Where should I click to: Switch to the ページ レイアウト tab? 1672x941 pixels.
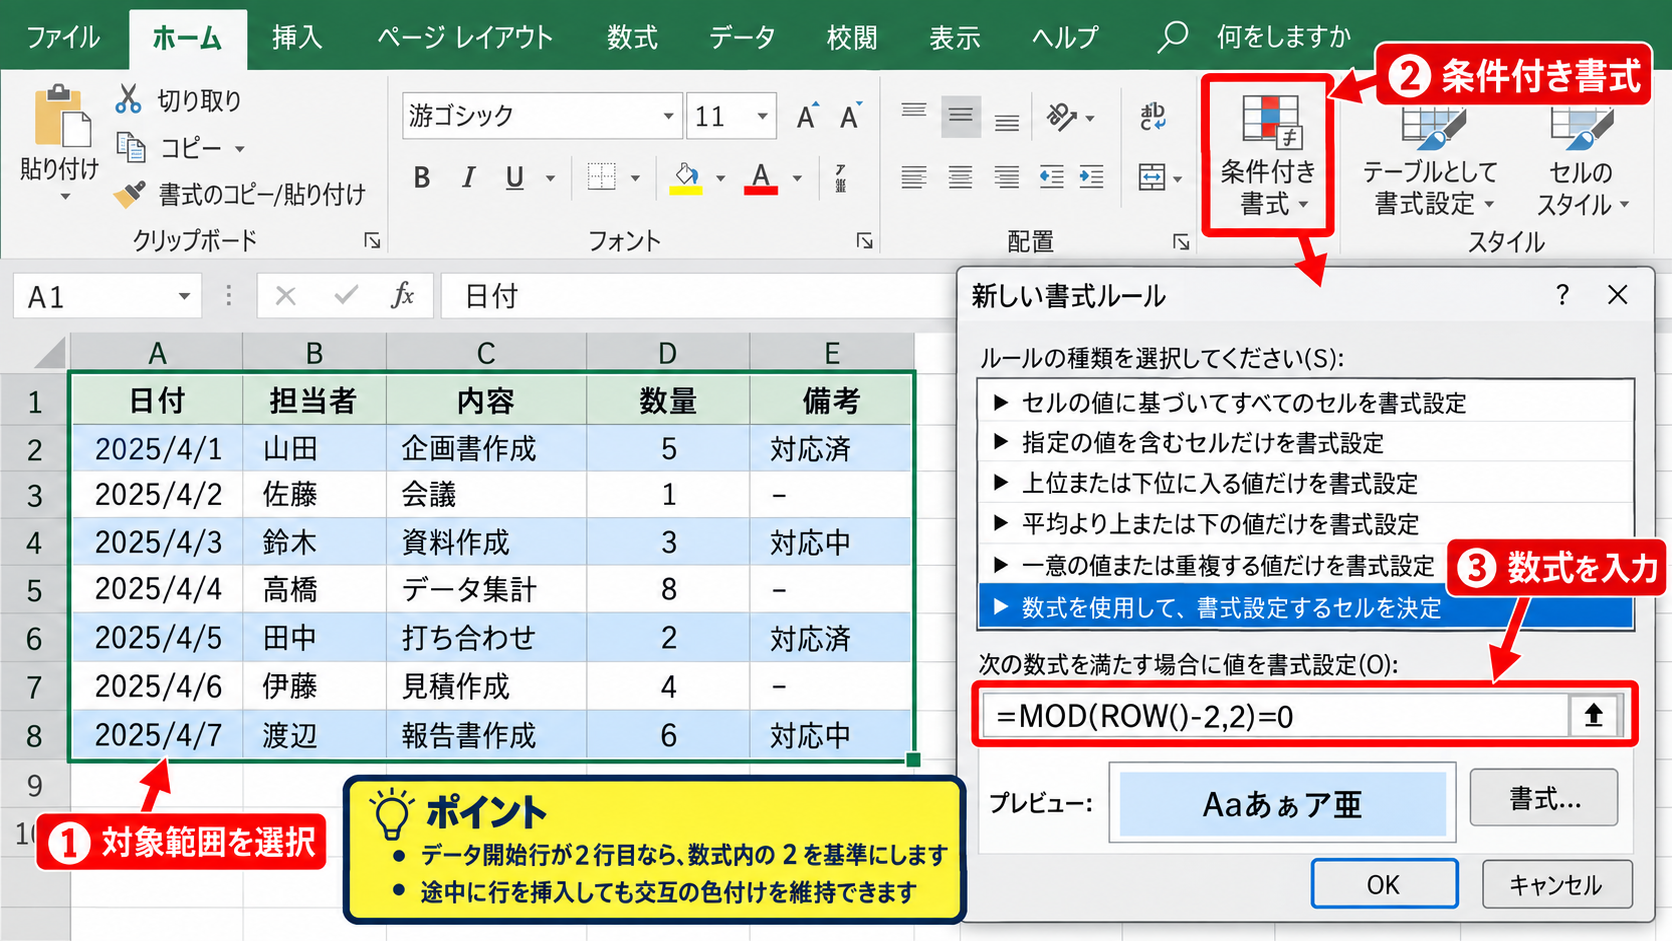[x=465, y=38]
